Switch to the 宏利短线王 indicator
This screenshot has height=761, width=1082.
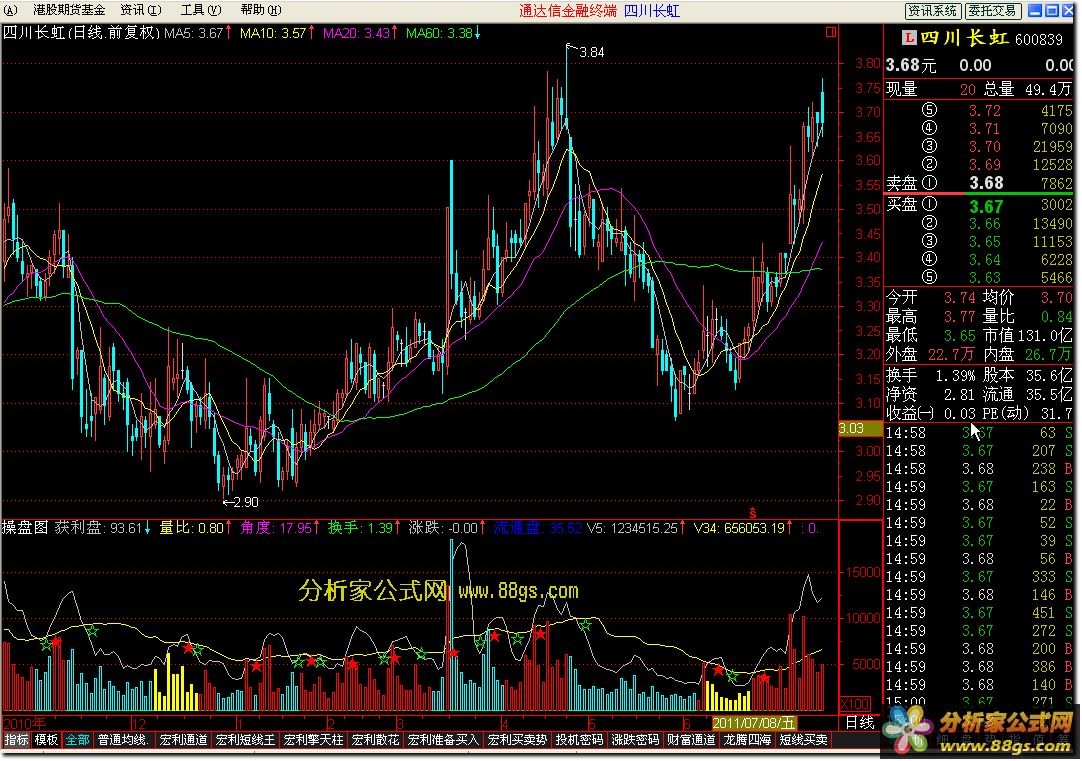pos(245,740)
